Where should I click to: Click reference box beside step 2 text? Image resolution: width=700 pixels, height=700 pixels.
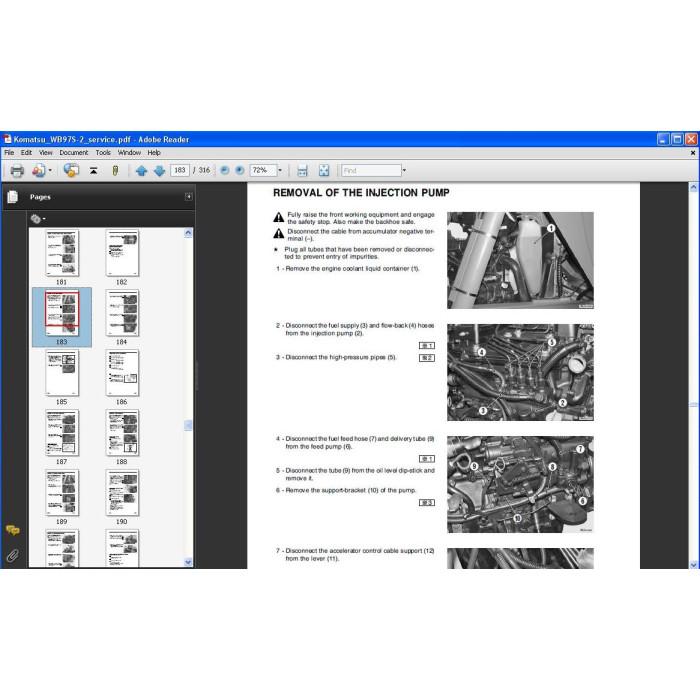click(427, 346)
